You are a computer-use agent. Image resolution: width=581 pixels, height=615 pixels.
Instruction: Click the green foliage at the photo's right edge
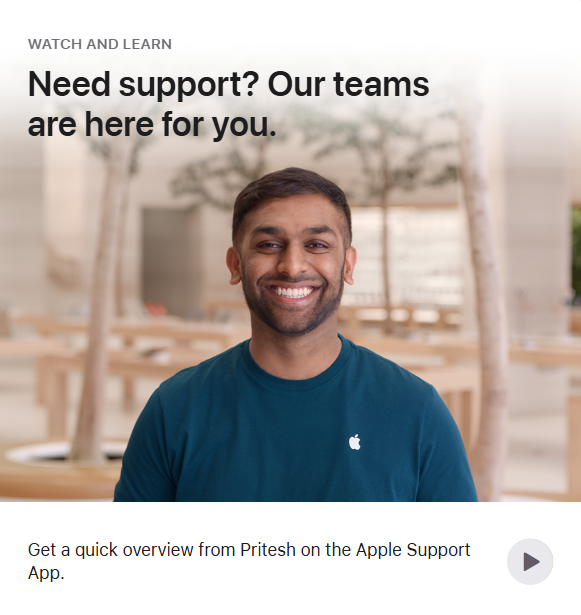576,255
